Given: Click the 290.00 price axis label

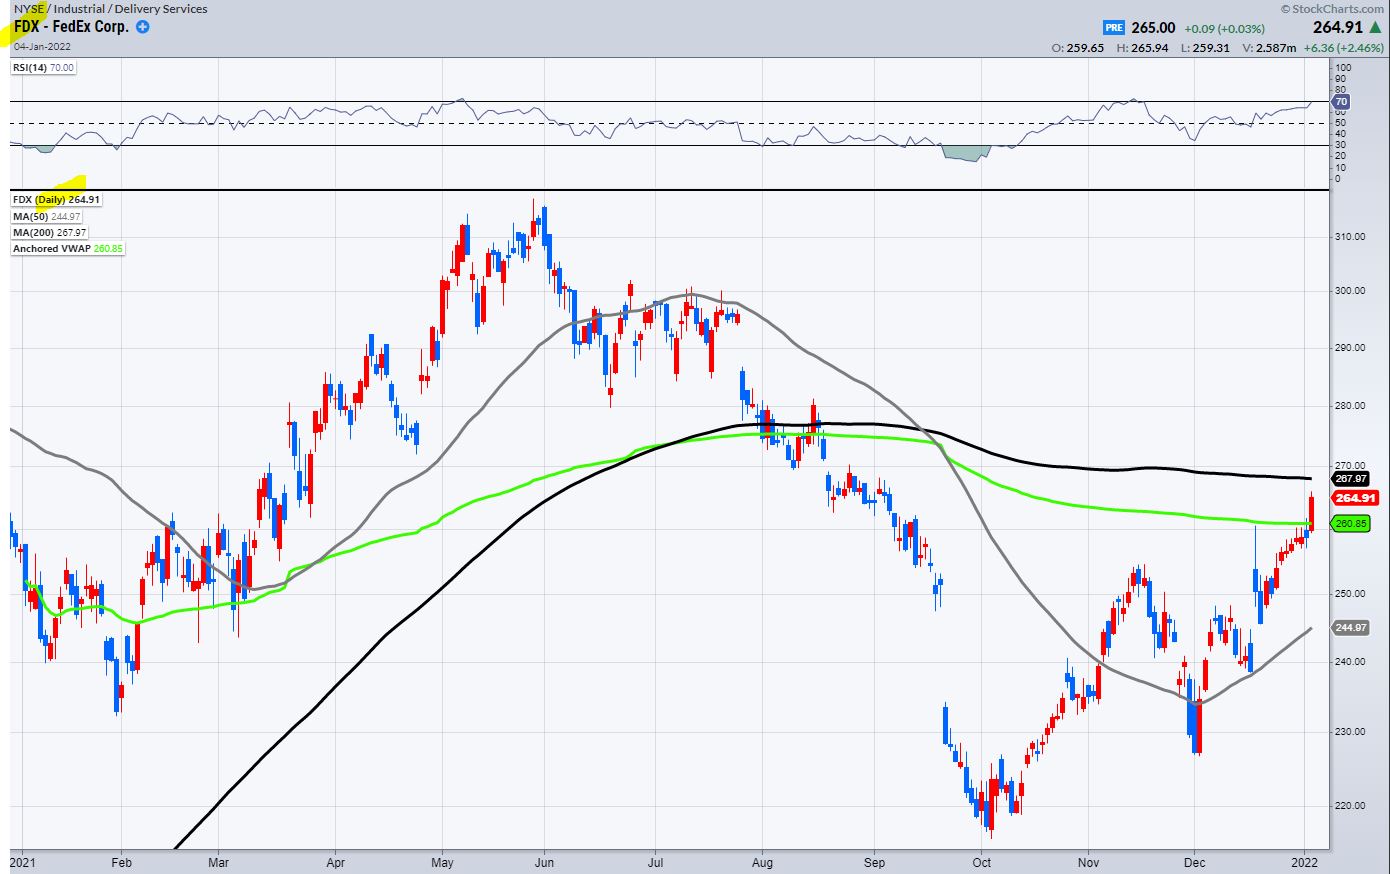Looking at the screenshot, I should pos(1351,348).
